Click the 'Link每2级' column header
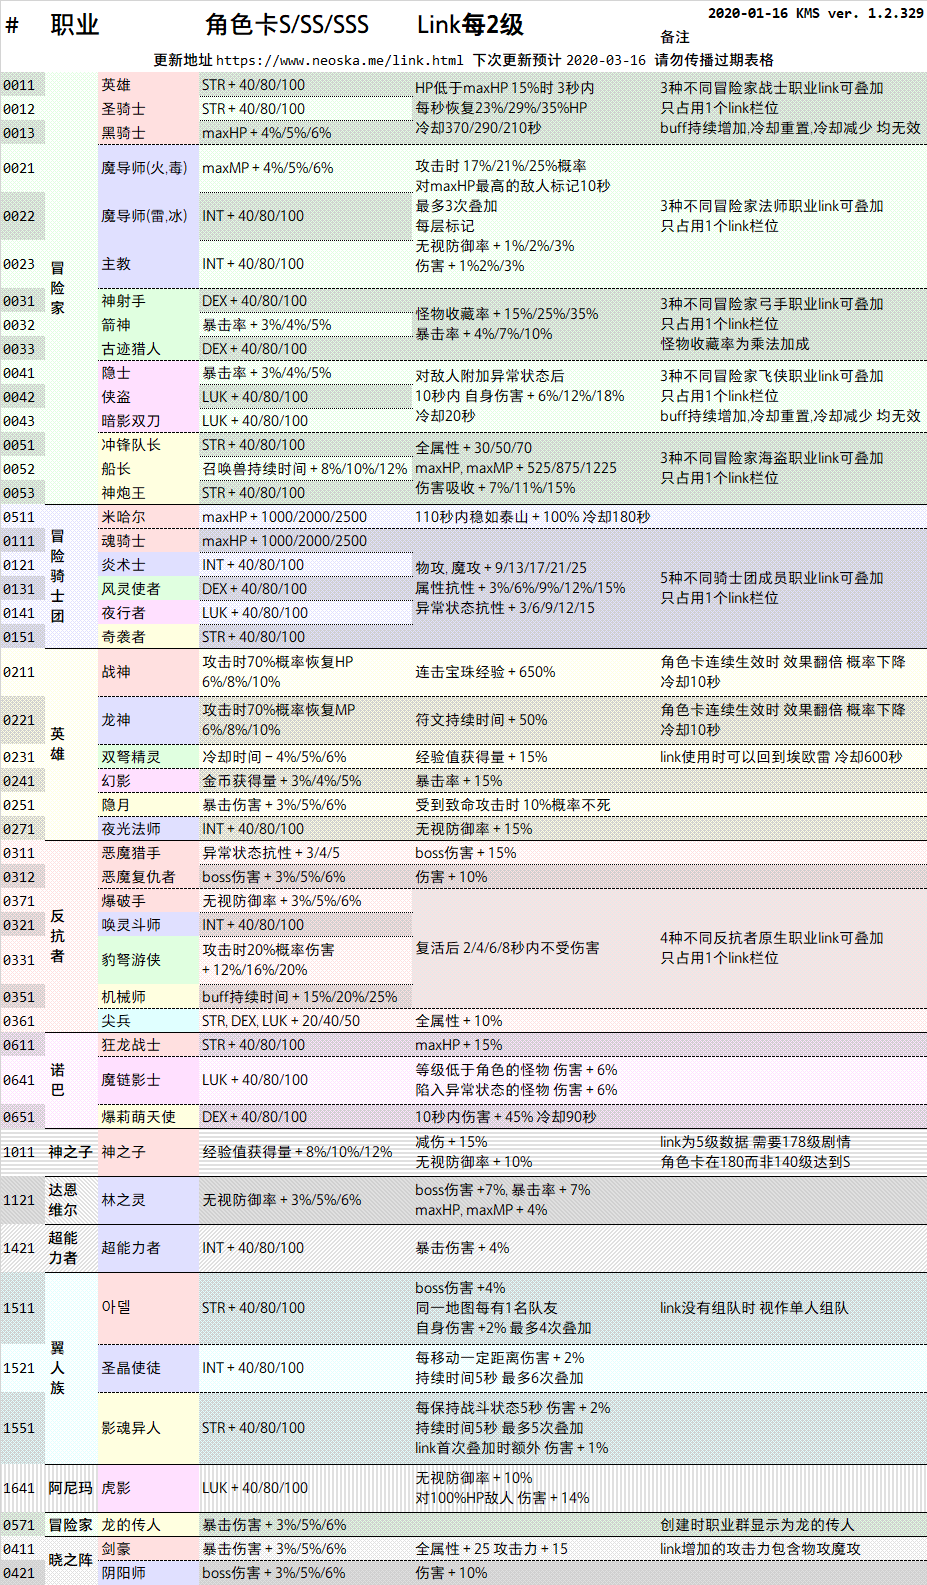927x1585 pixels. pyautogui.click(x=470, y=25)
